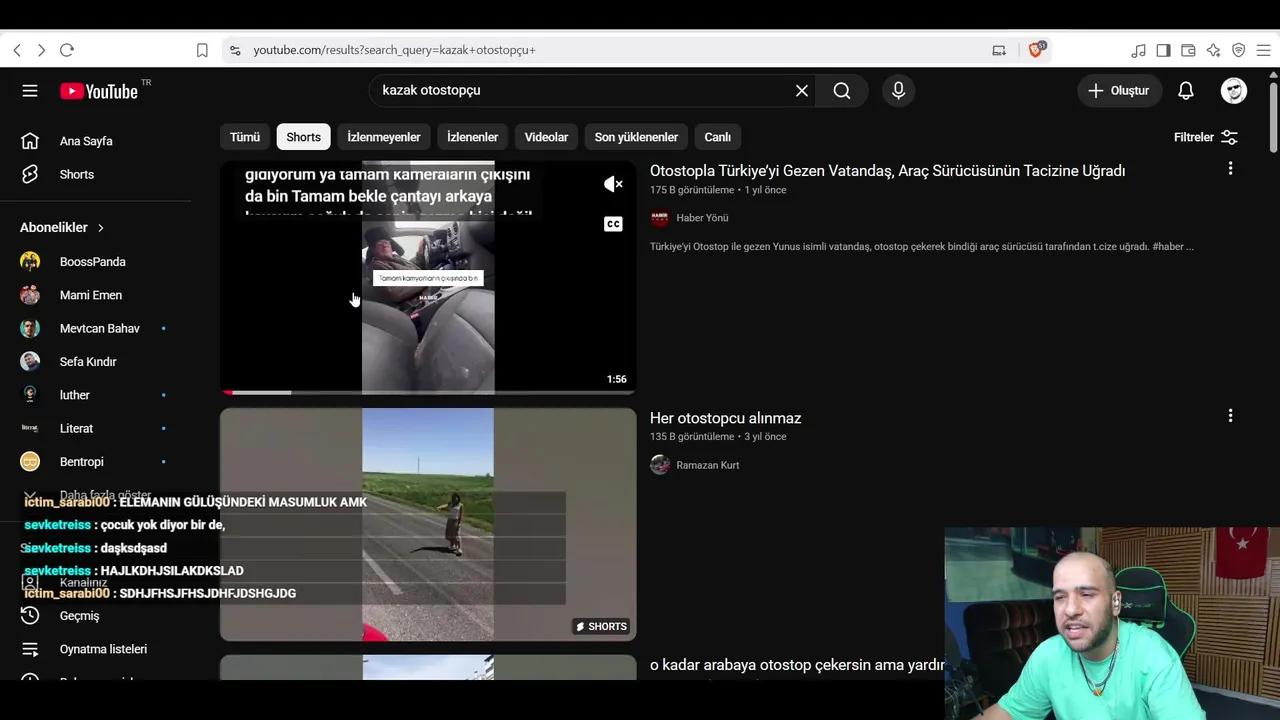
Task: Clear the search box with the X
Action: click(x=802, y=91)
